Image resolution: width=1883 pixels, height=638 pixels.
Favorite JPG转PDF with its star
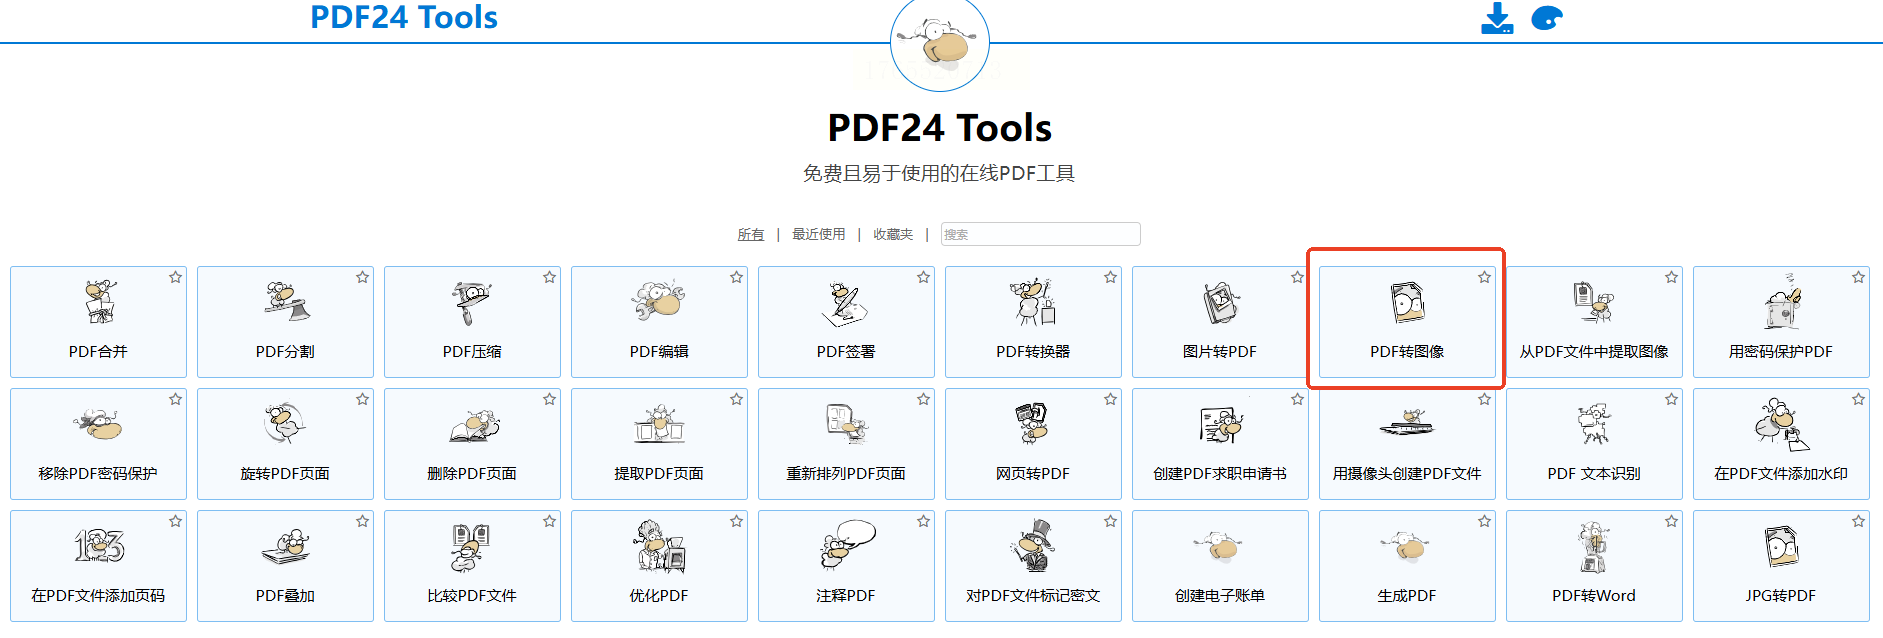click(1858, 521)
